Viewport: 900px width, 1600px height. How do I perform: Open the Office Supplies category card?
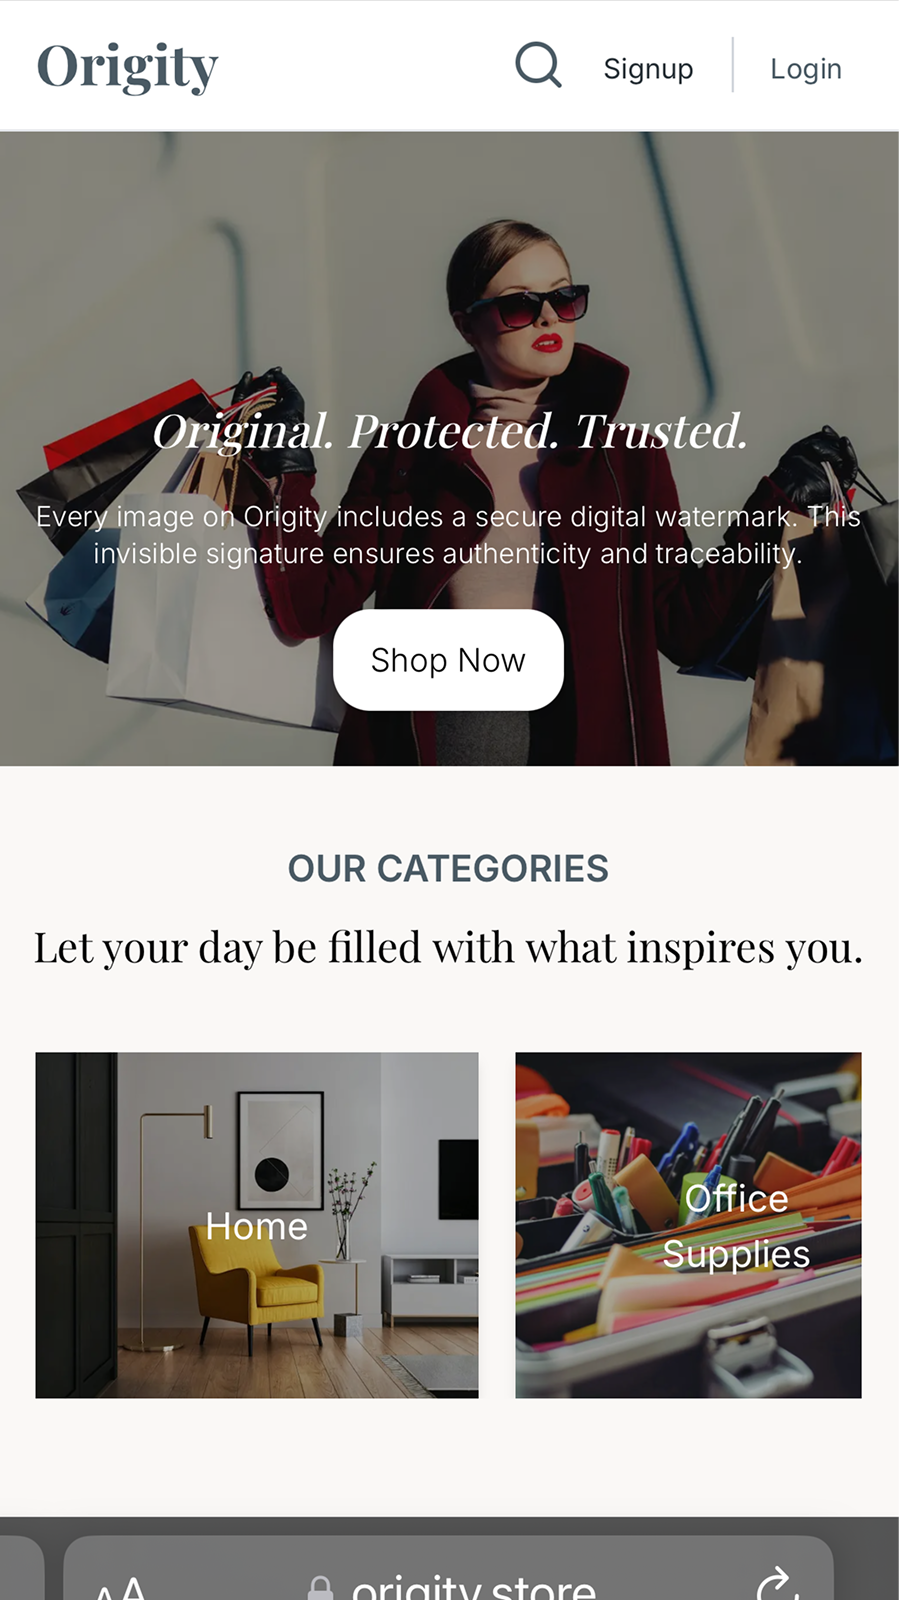[688, 1225]
